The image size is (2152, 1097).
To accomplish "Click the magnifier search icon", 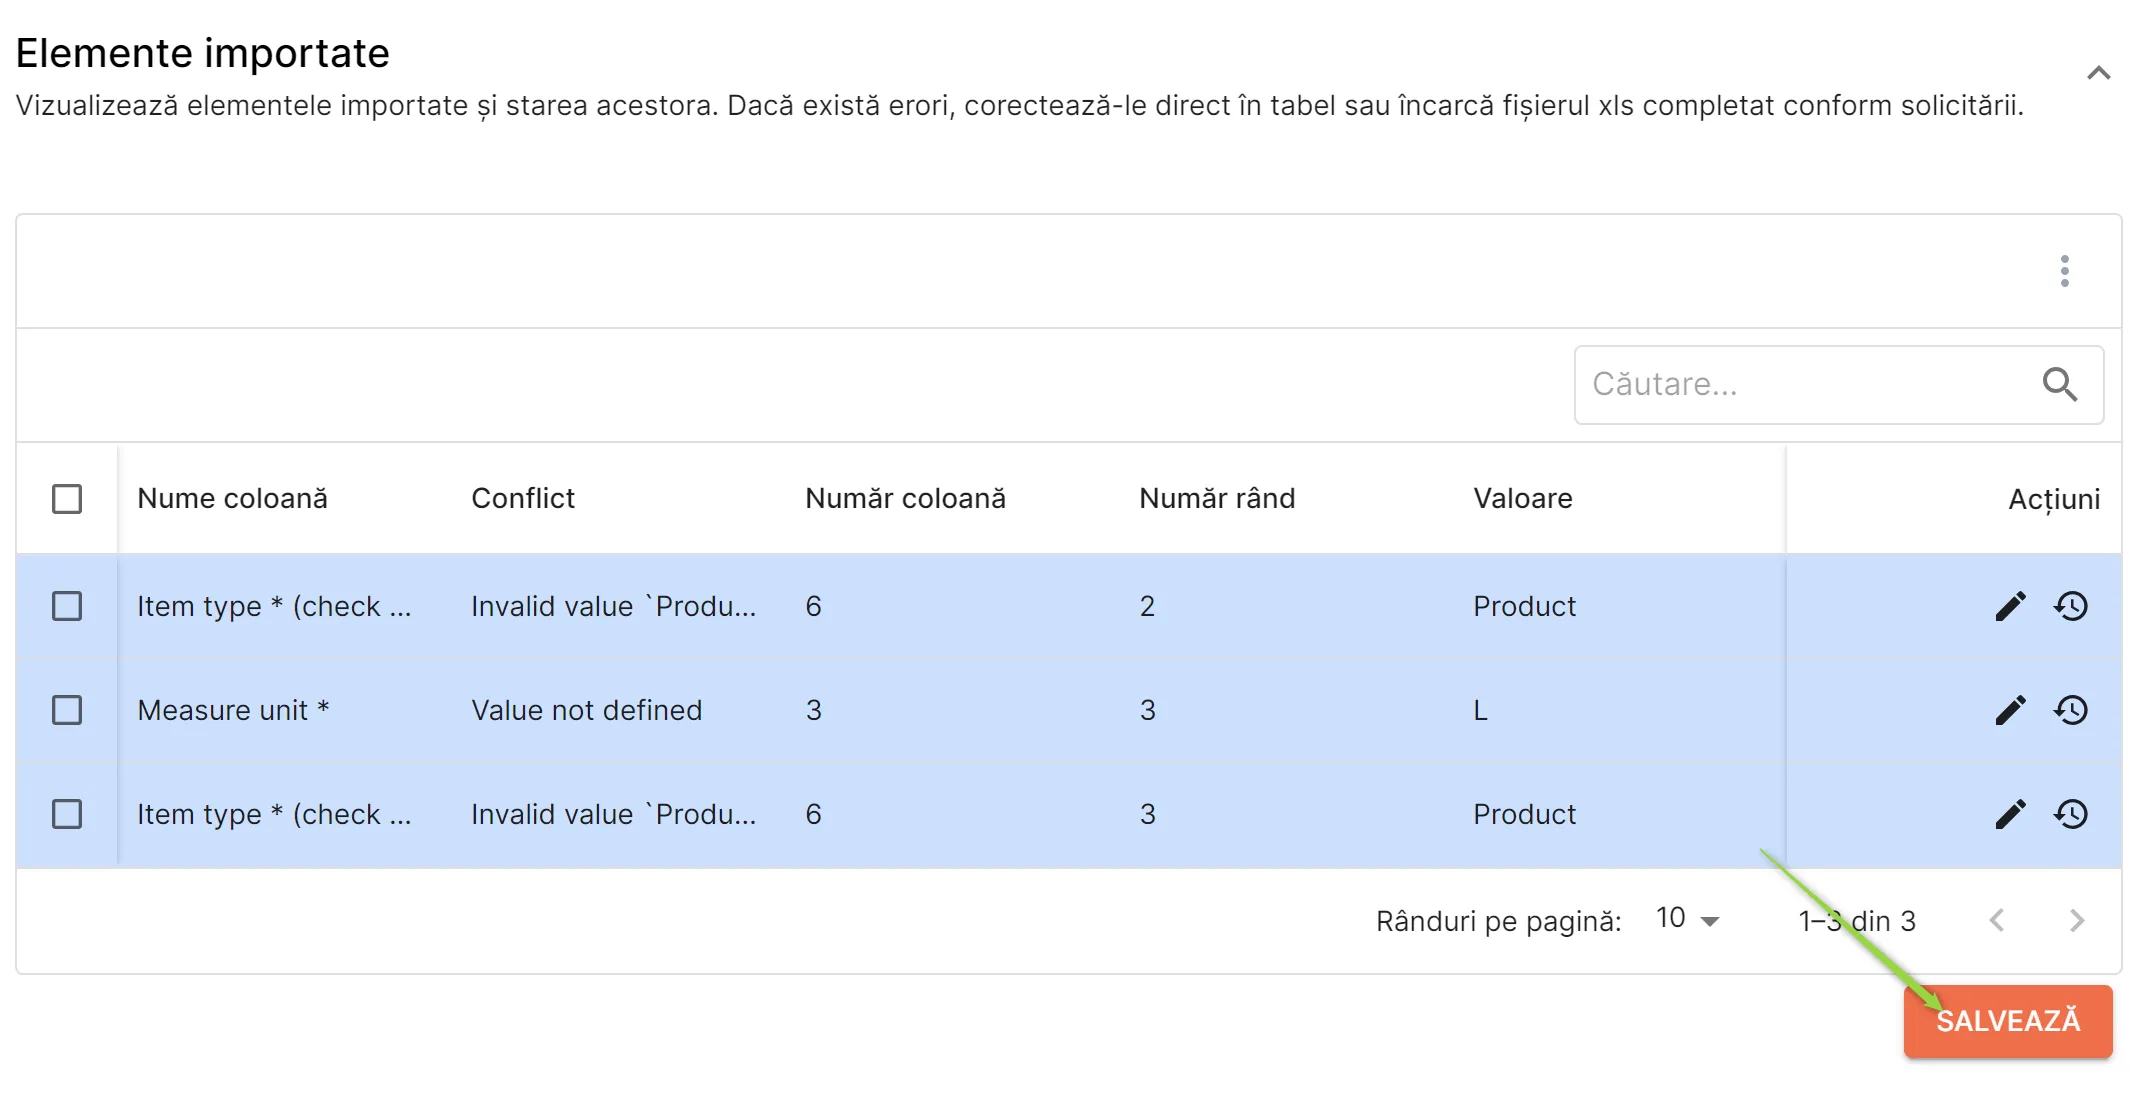I will pyautogui.click(x=2059, y=384).
